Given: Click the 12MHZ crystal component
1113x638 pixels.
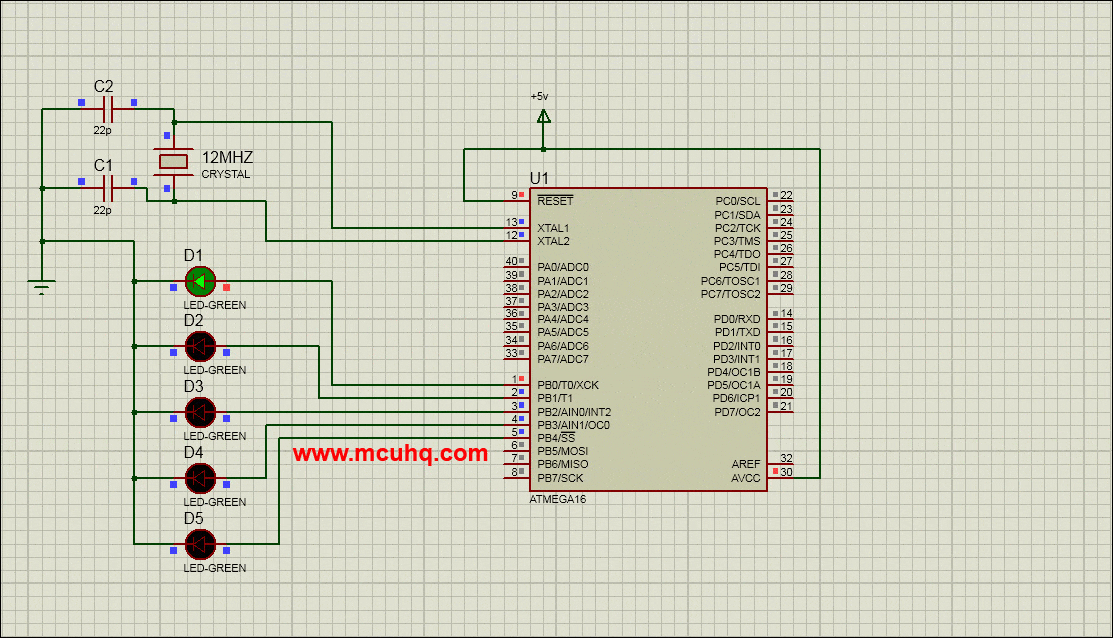Looking at the screenshot, I should tap(172, 160).
